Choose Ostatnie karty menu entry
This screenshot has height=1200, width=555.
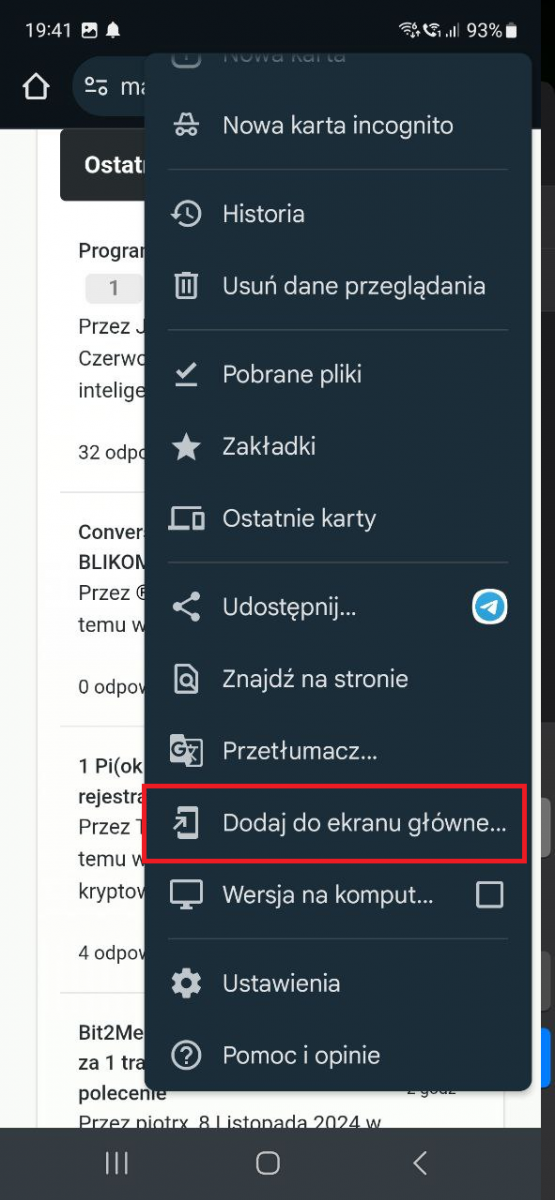point(338,518)
